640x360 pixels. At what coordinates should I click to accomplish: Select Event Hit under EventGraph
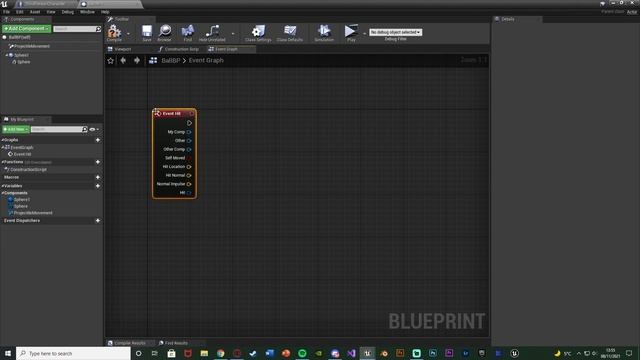22,154
